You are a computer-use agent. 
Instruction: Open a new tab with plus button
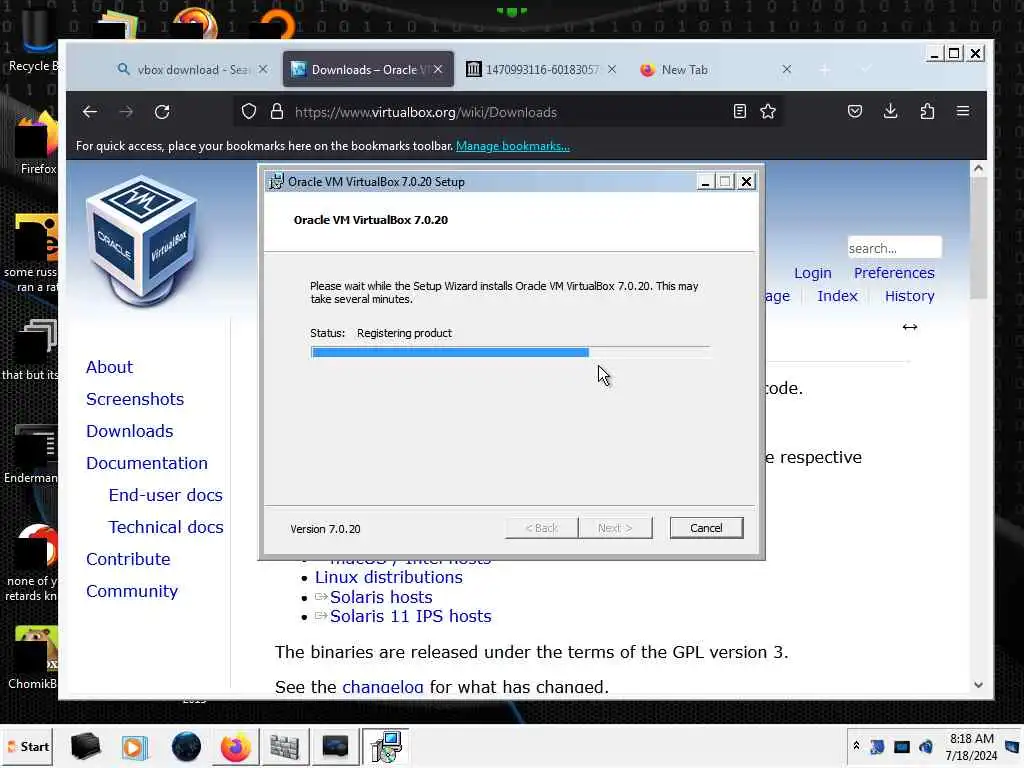tap(824, 69)
